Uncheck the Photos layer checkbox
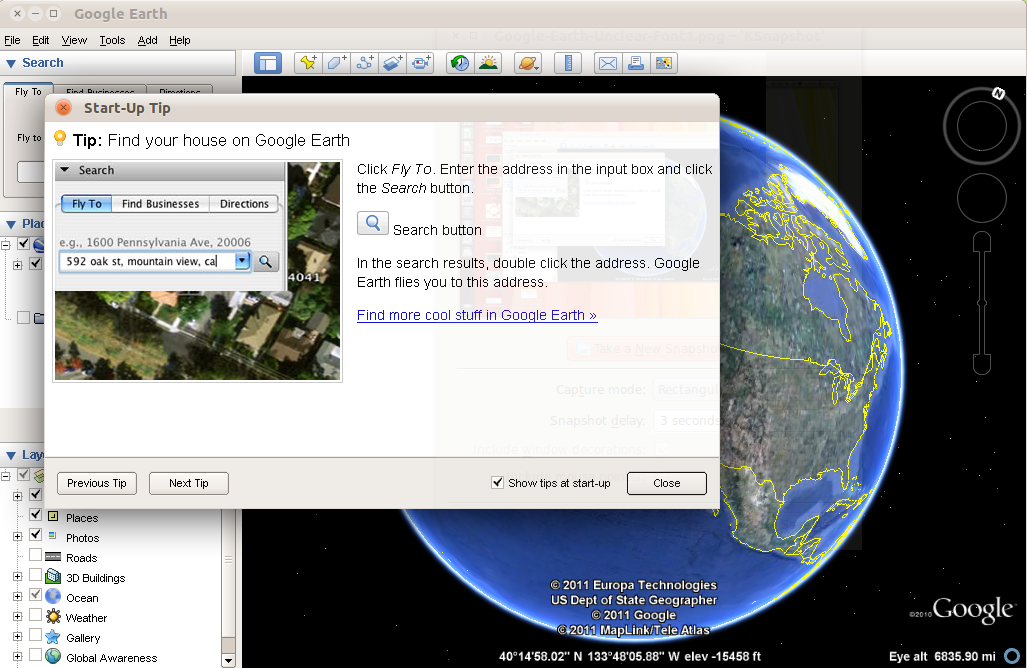1027x668 pixels. tap(35, 535)
